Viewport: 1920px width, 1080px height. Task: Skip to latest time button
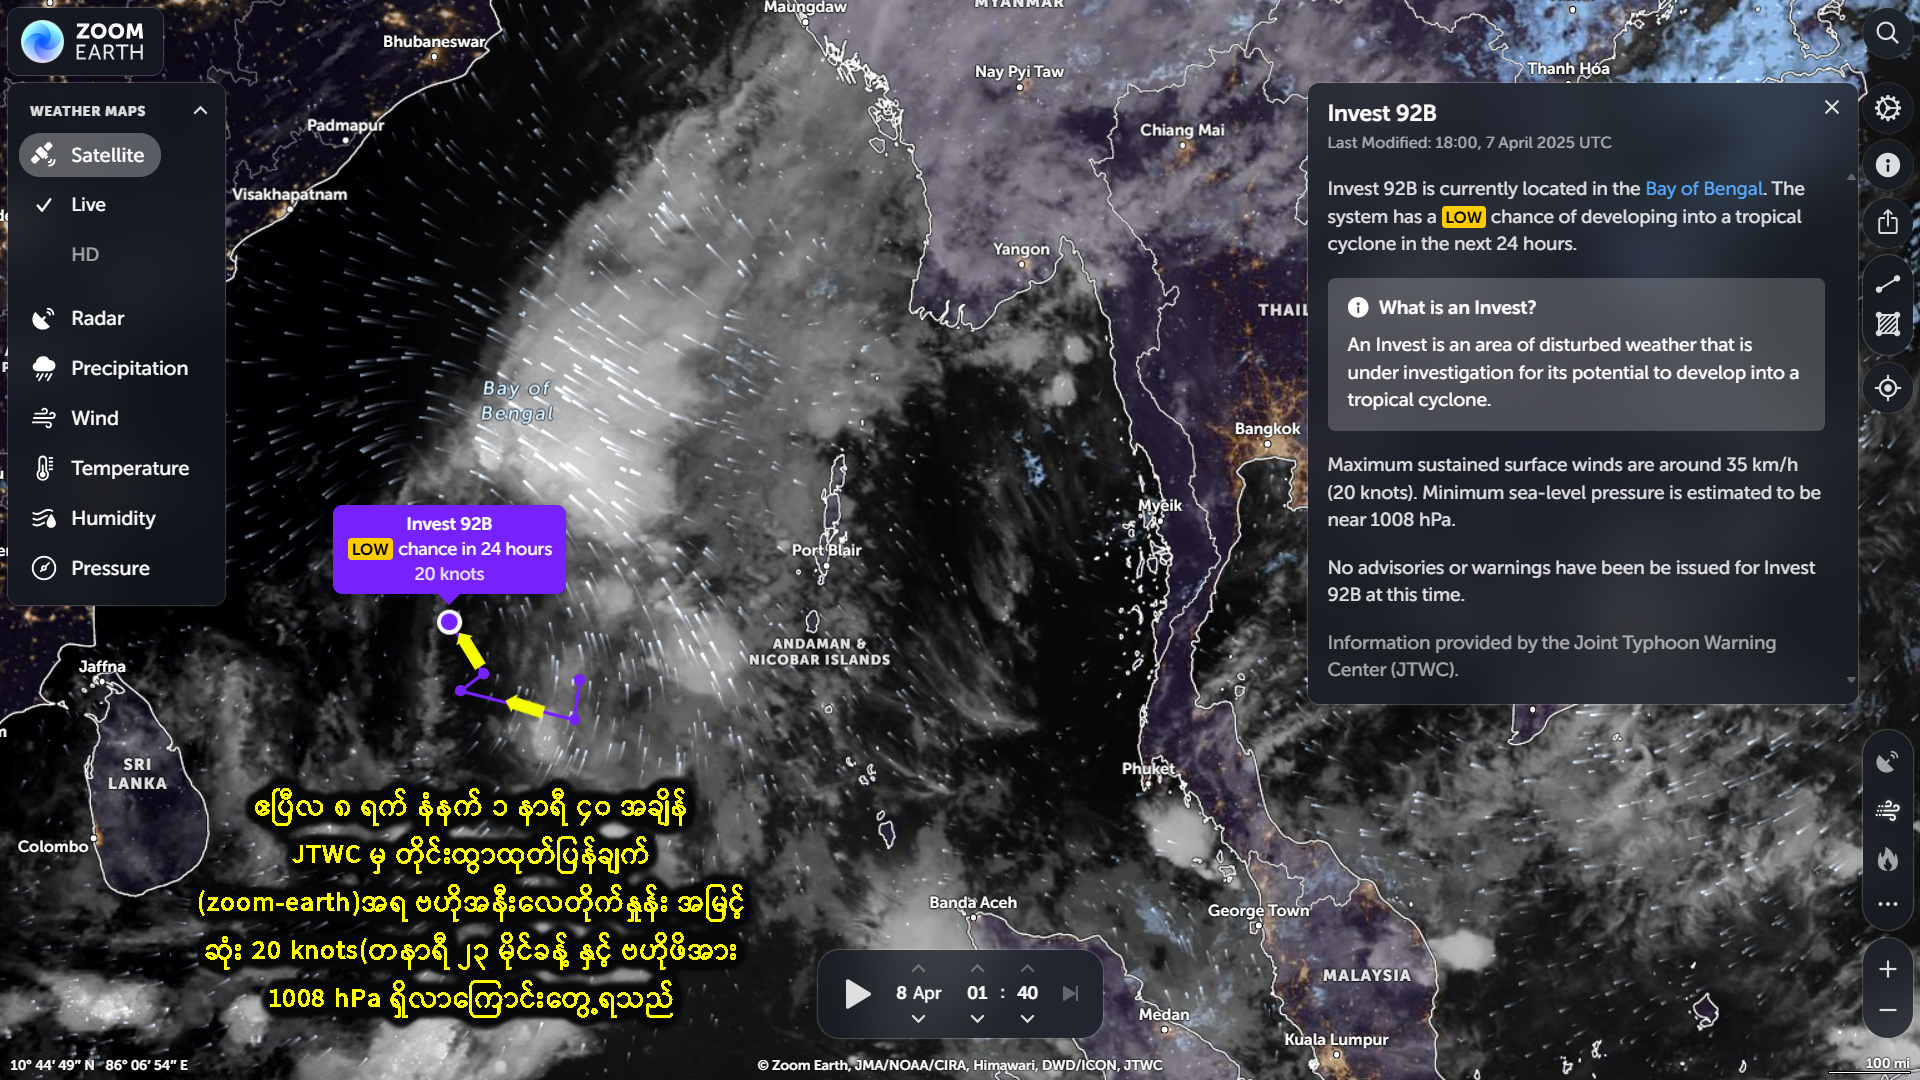[1071, 993]
